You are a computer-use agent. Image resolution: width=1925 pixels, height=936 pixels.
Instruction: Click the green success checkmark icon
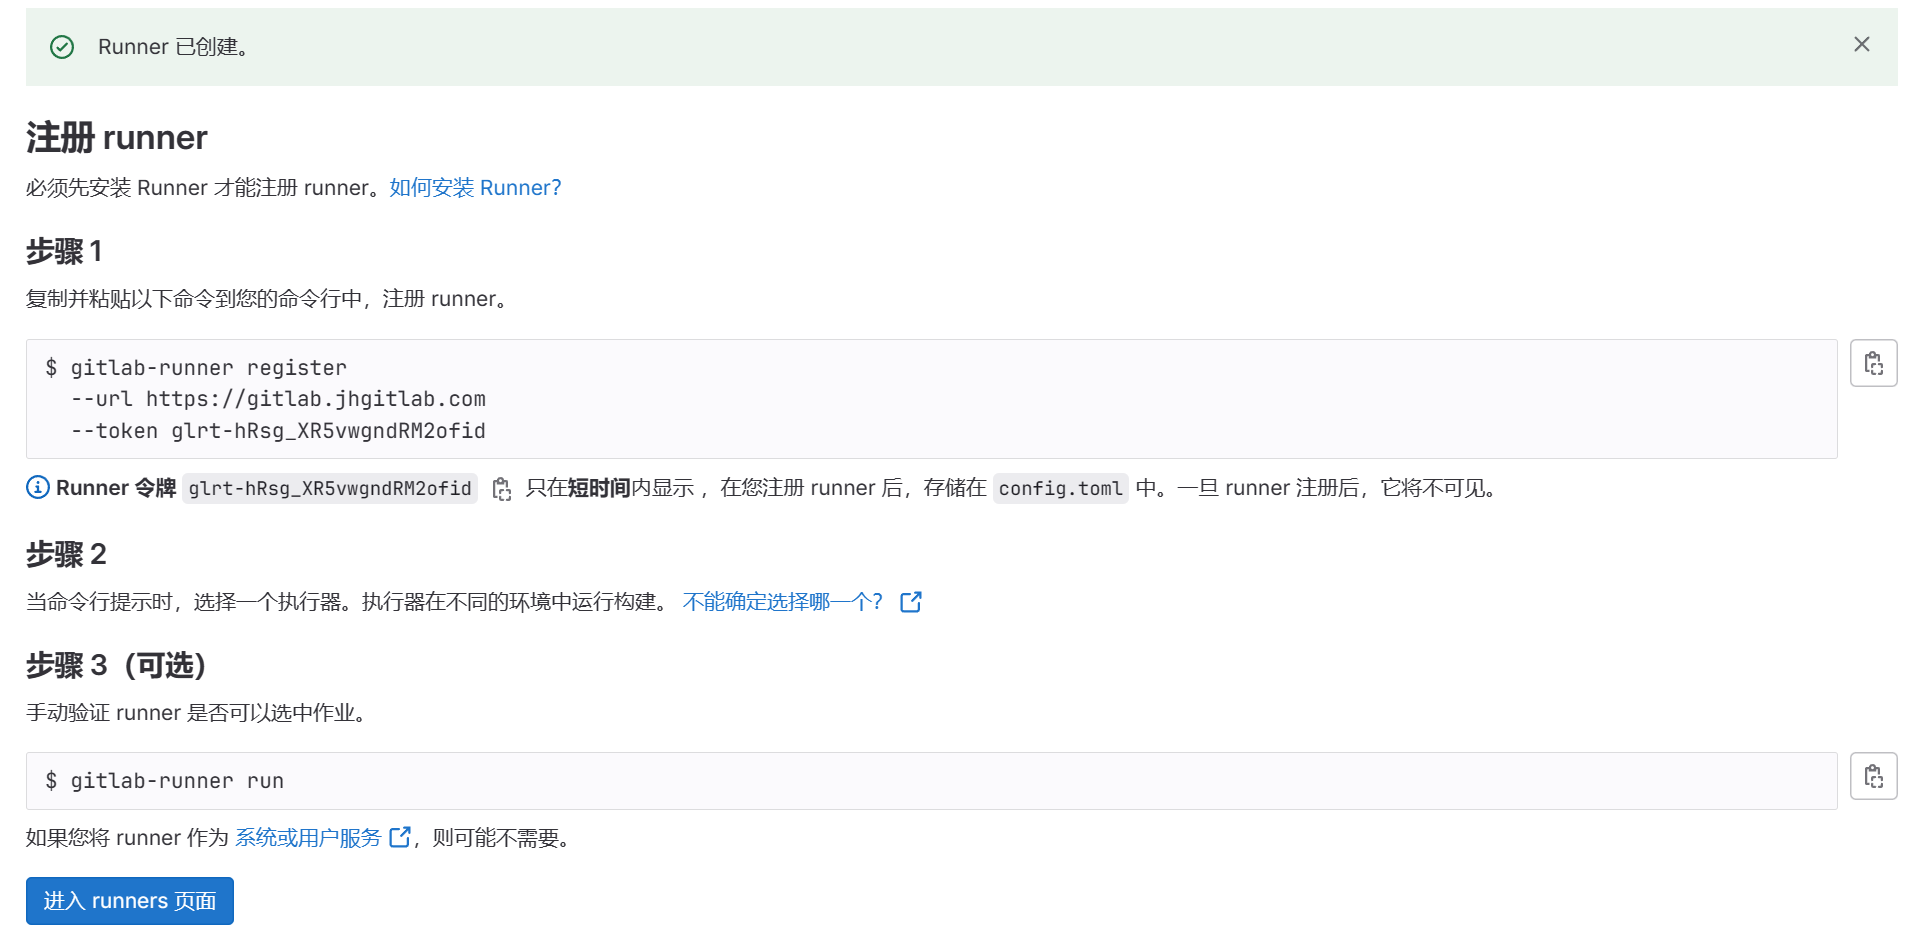[x=62, y=46]
